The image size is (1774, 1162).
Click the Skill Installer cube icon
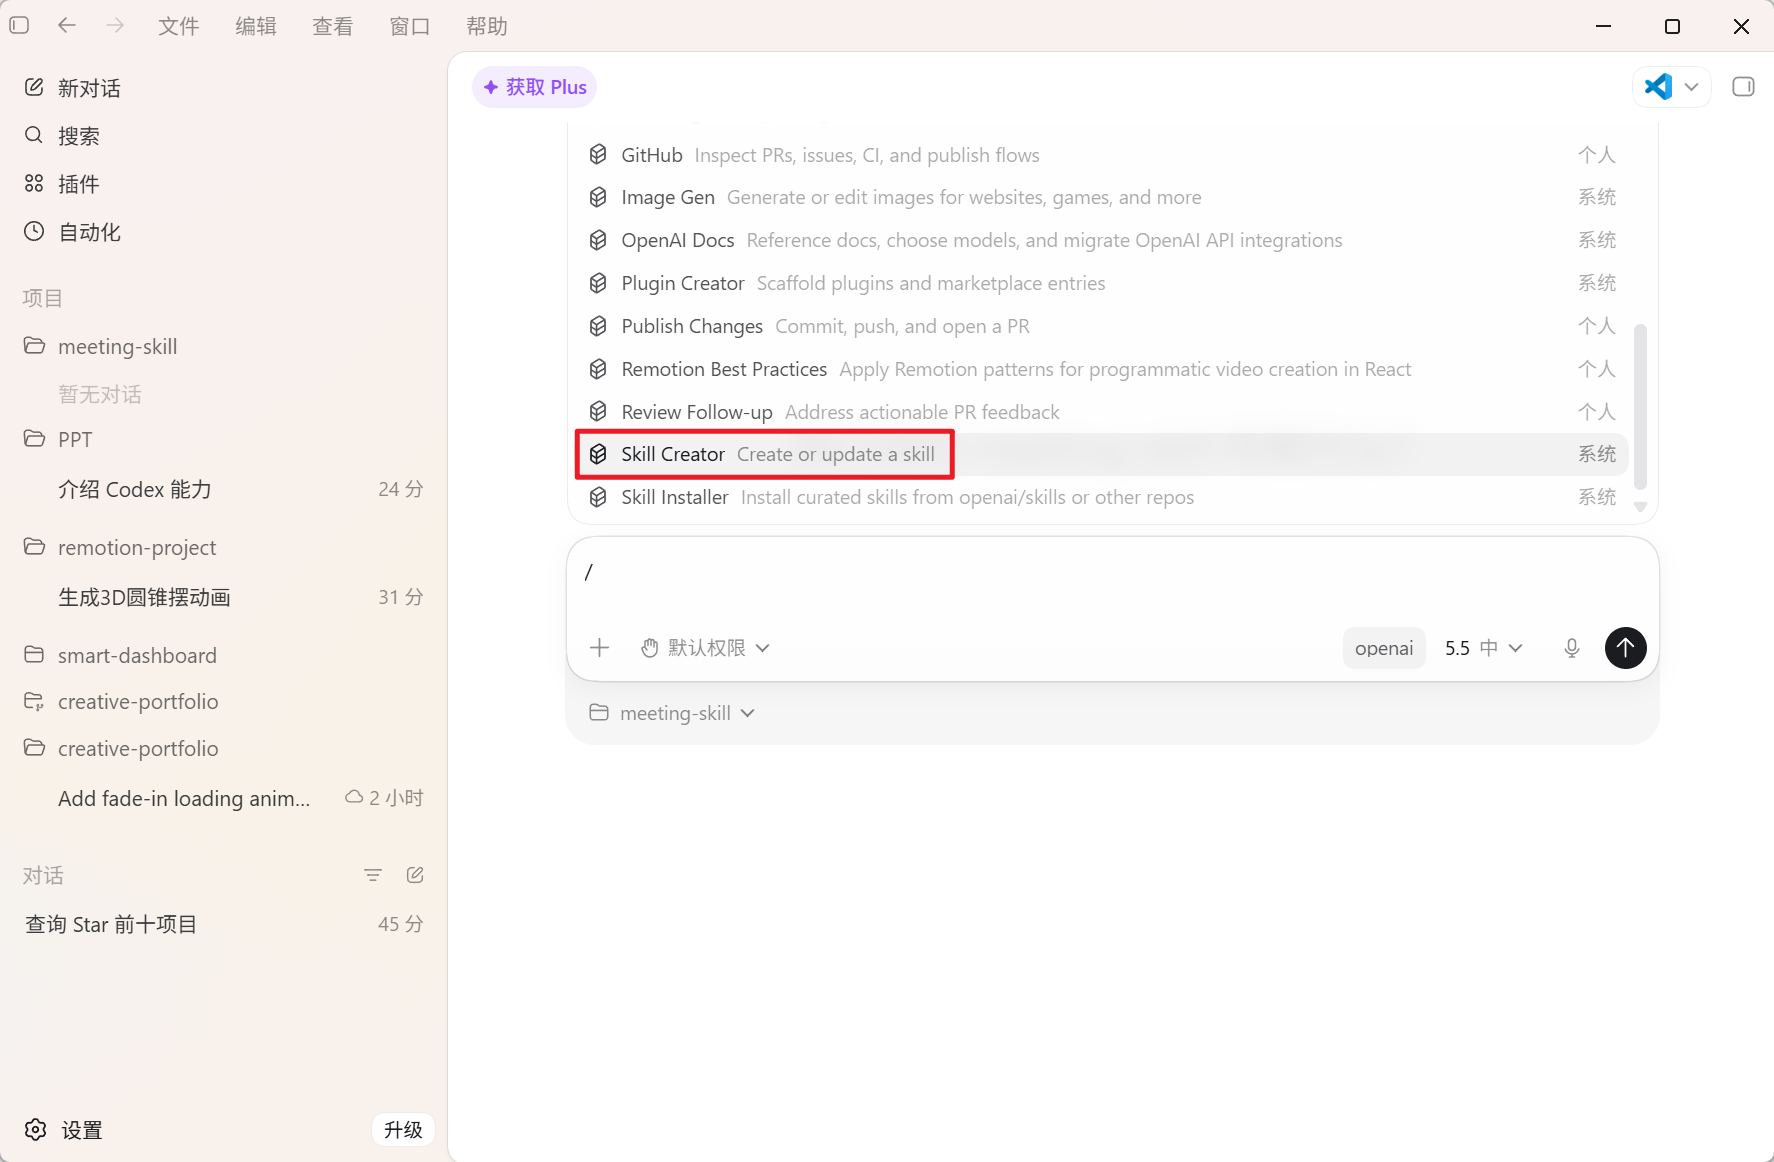(x=598, y=497)
